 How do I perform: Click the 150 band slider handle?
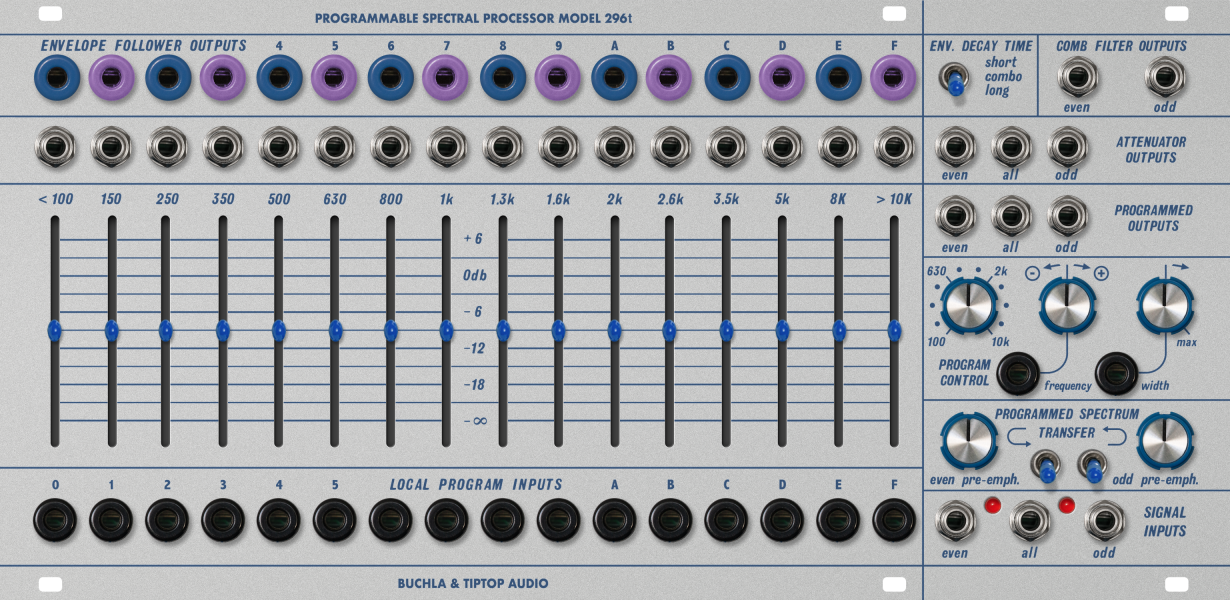111,330
